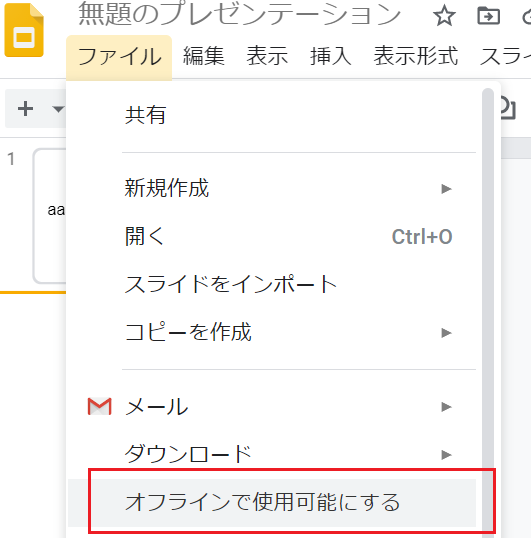The height and width of the screenshot is (538, 531).
Task: Choose 開く from the menu
Action: click(272, 236)
